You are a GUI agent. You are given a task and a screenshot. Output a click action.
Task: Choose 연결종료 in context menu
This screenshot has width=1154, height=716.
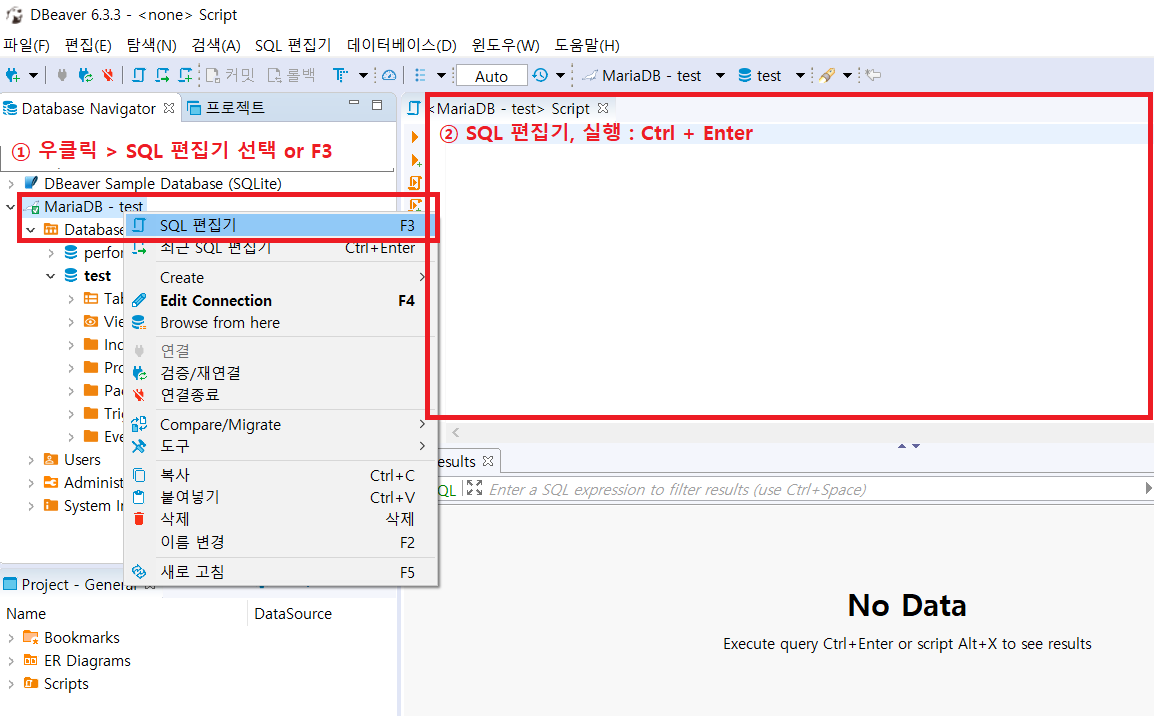tap(282, 394)
